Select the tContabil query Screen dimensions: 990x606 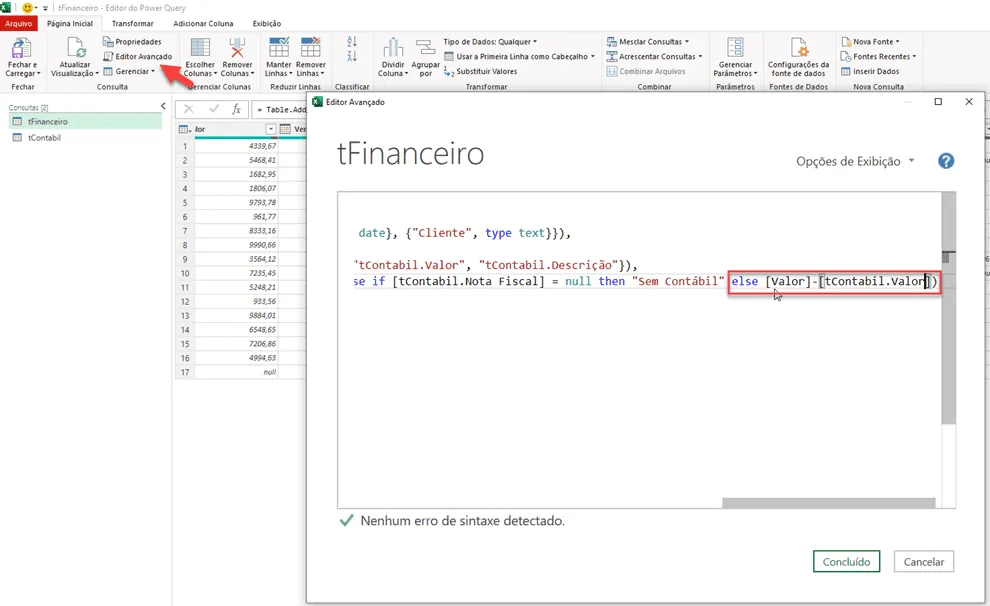[85, 138]
